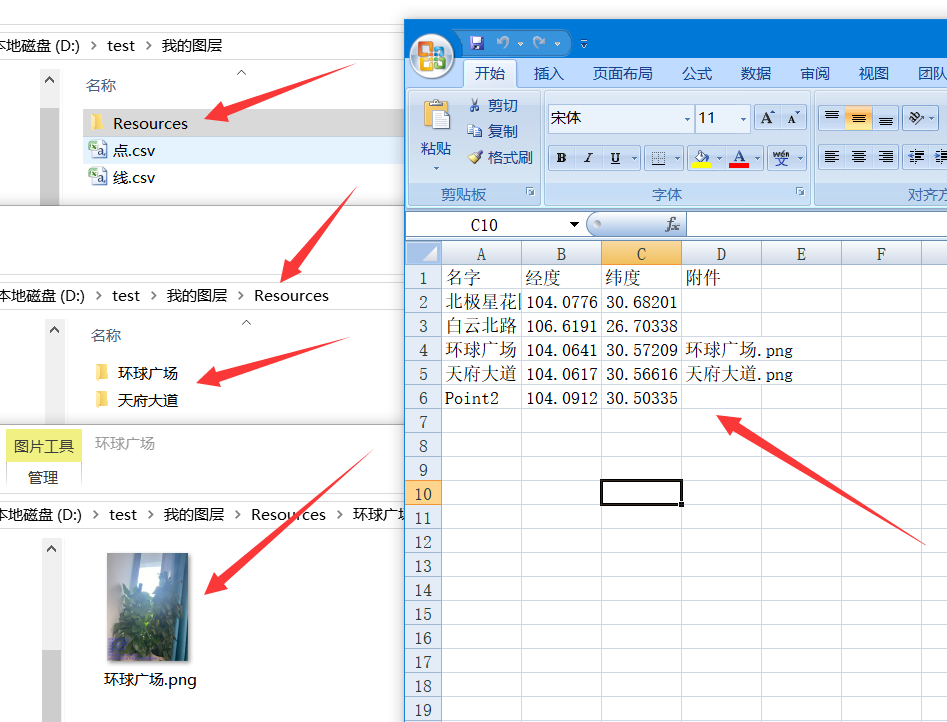947x722 pixels.
Task: Decrease indent icon
Action: tap(916, 157)
